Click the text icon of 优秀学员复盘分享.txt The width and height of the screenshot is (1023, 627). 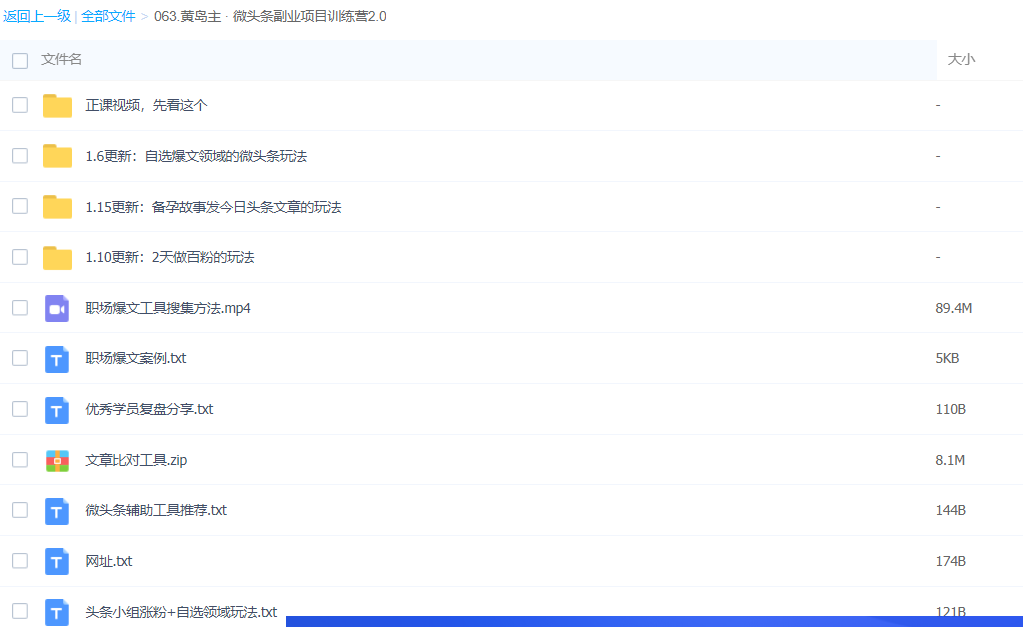(57, 409)
